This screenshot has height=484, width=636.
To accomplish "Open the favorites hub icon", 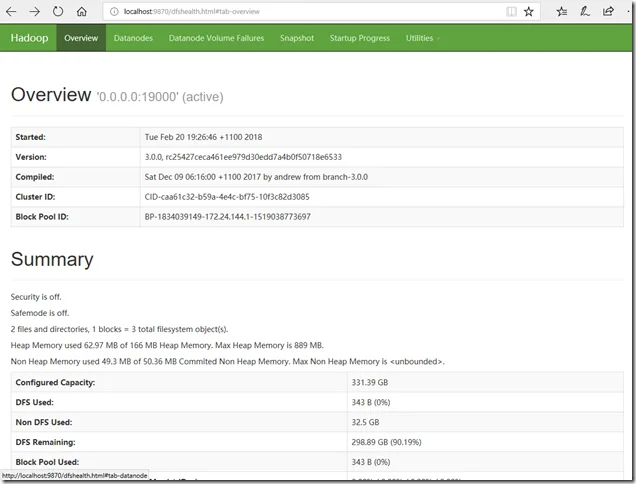I will point(561,11).
